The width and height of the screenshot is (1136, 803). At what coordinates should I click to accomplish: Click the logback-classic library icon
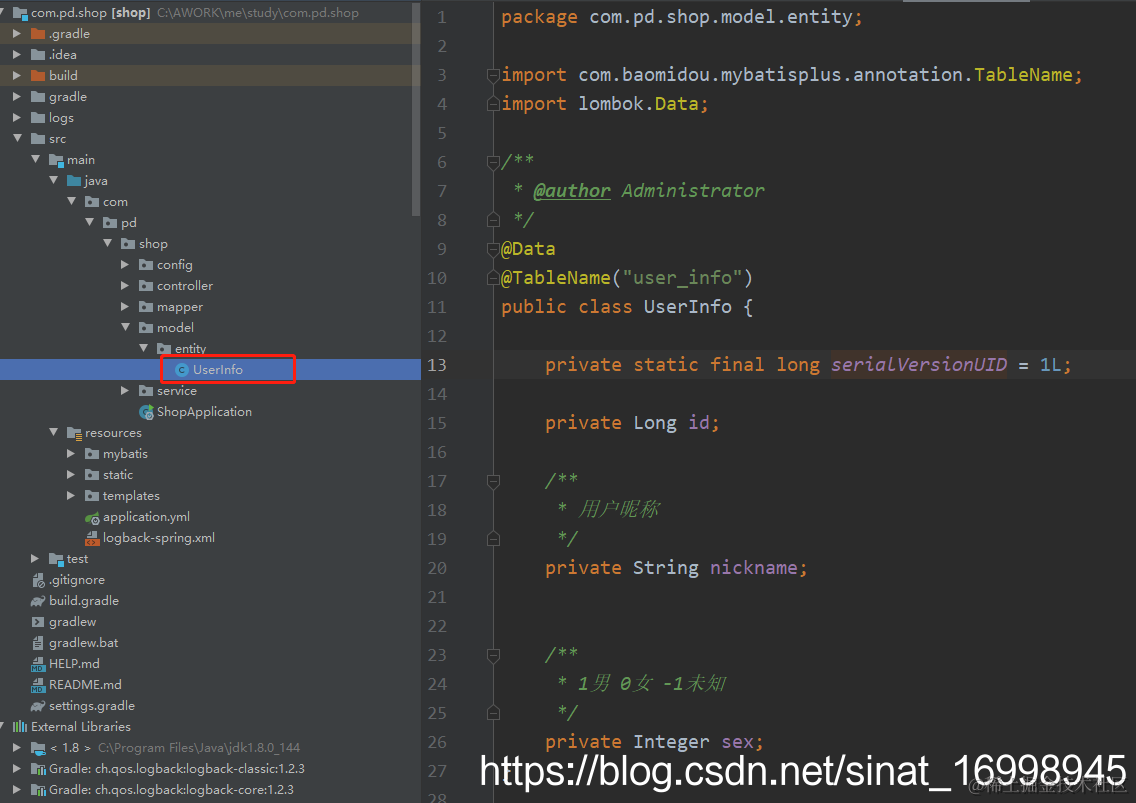[x=38, y=769]
